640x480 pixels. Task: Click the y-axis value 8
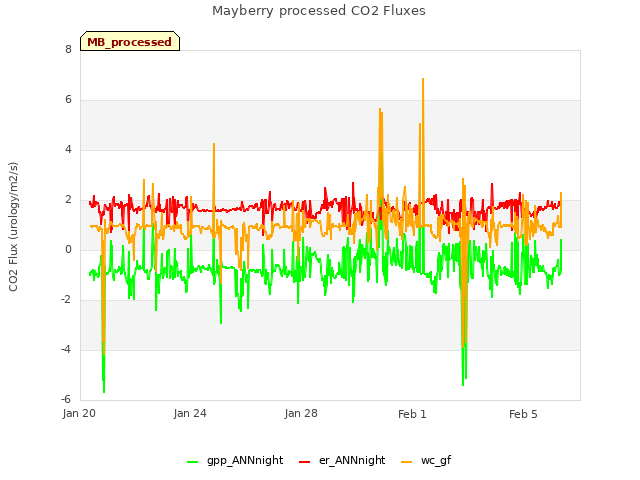pos(68,49)
